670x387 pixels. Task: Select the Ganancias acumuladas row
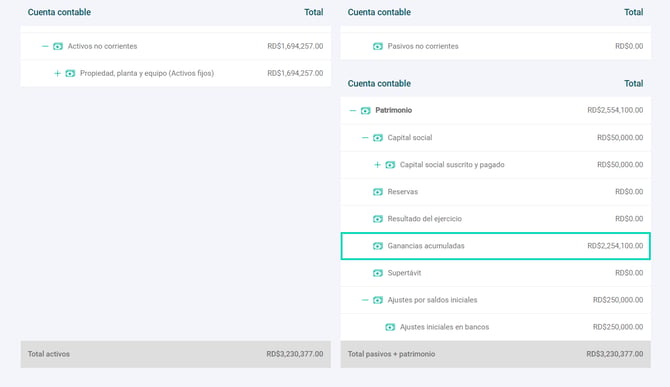(496, 246)
